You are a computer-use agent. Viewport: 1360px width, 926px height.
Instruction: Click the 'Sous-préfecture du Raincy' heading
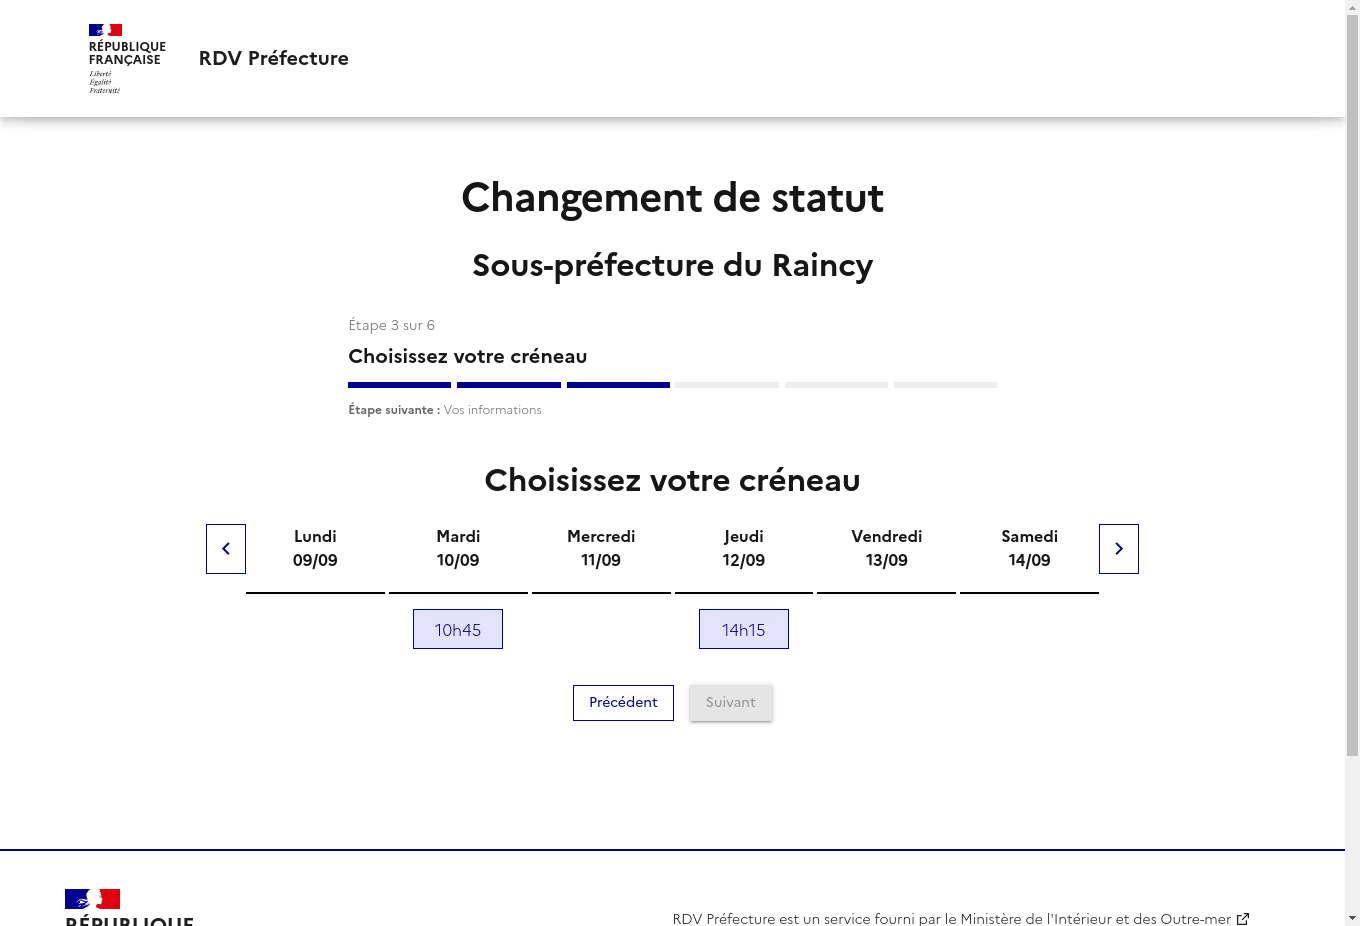pyautogui.click(x=672, y=265)
